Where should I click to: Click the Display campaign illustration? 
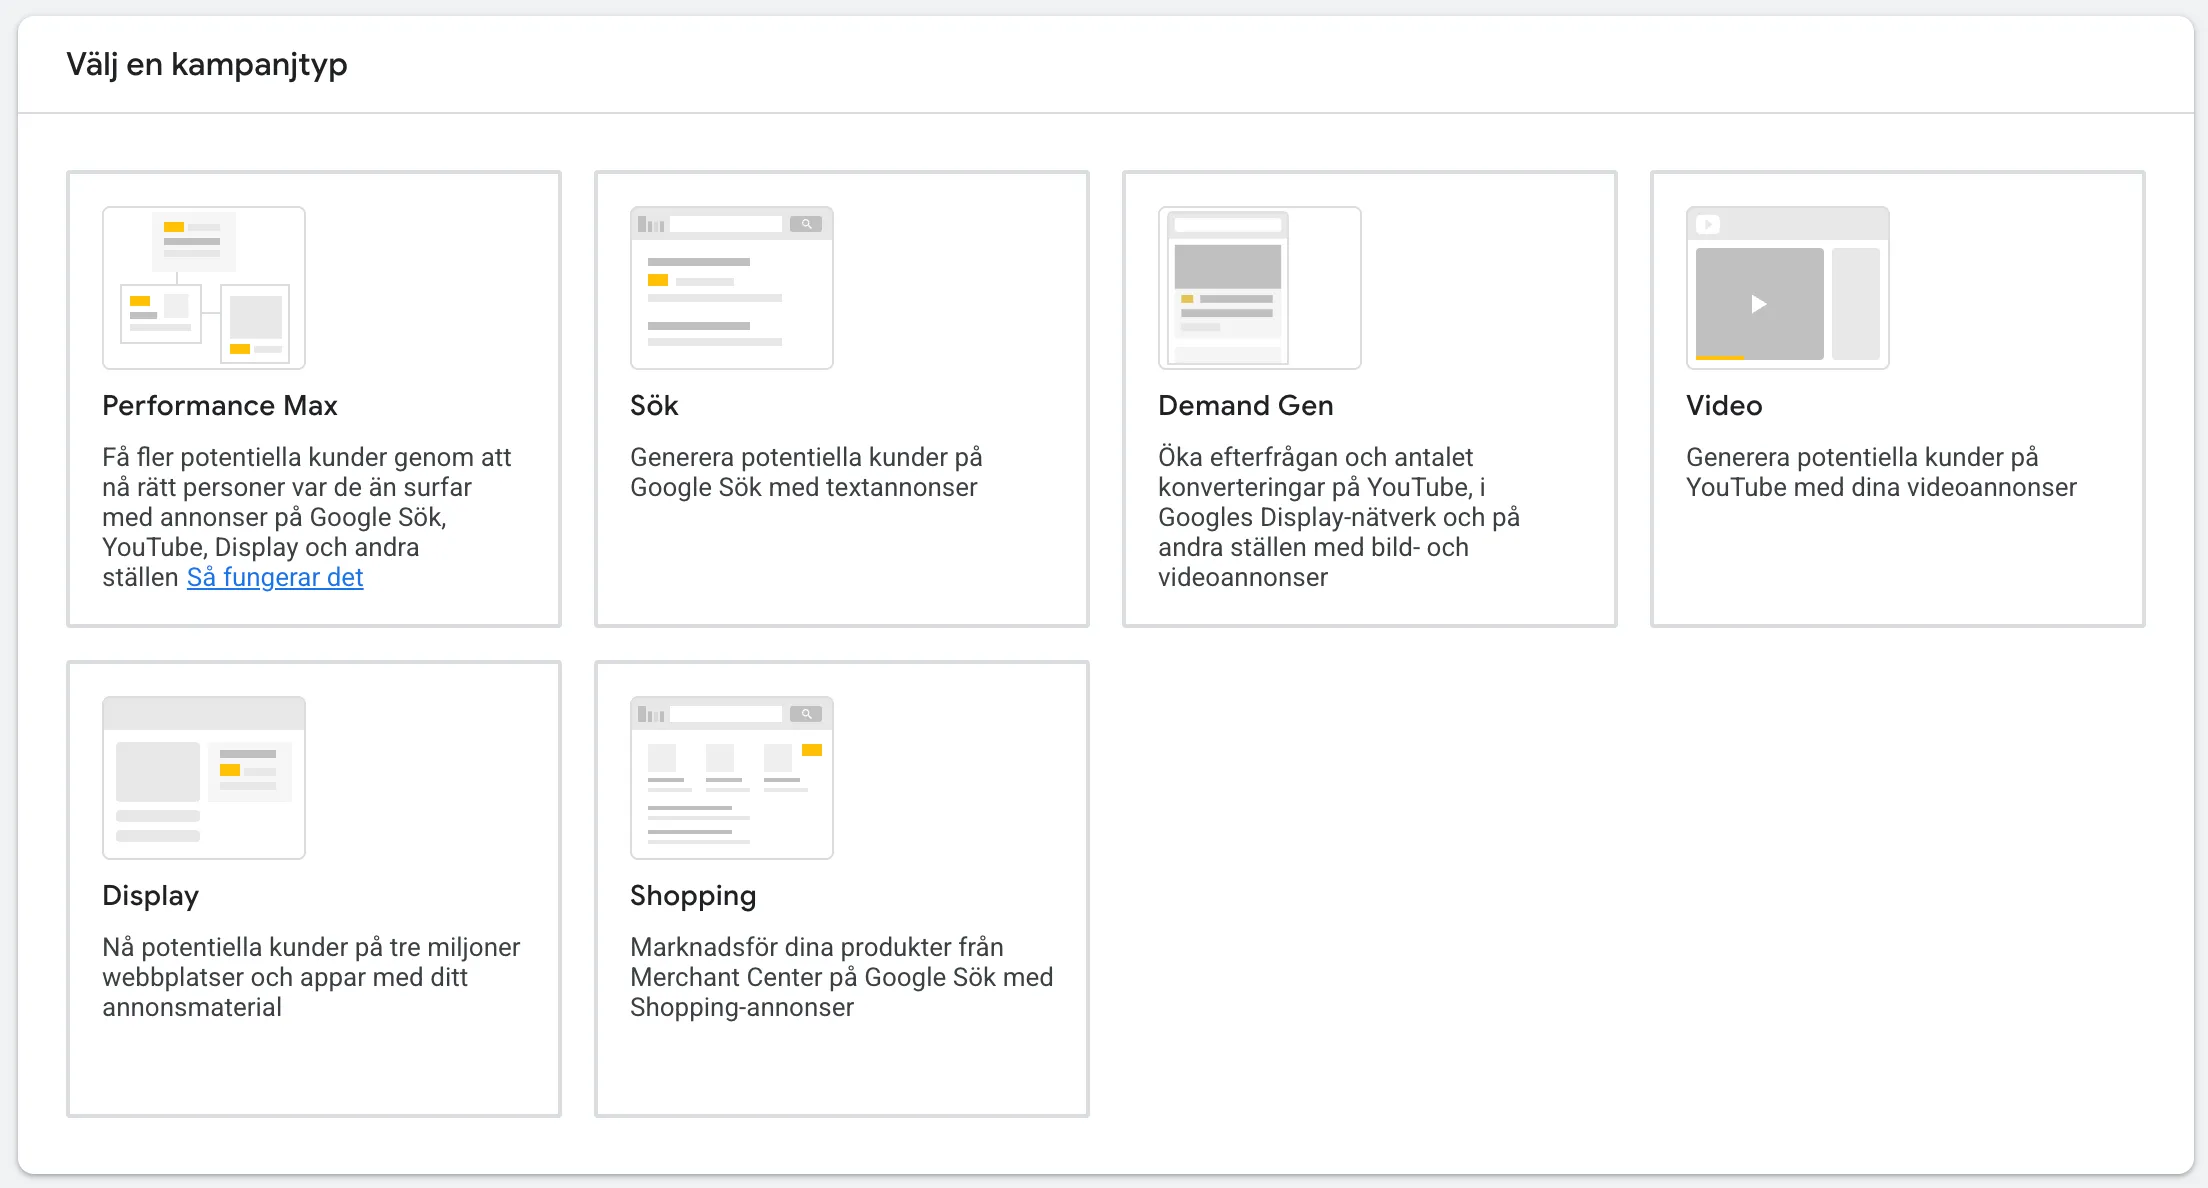pyautogui.click(x=204, y=777)
